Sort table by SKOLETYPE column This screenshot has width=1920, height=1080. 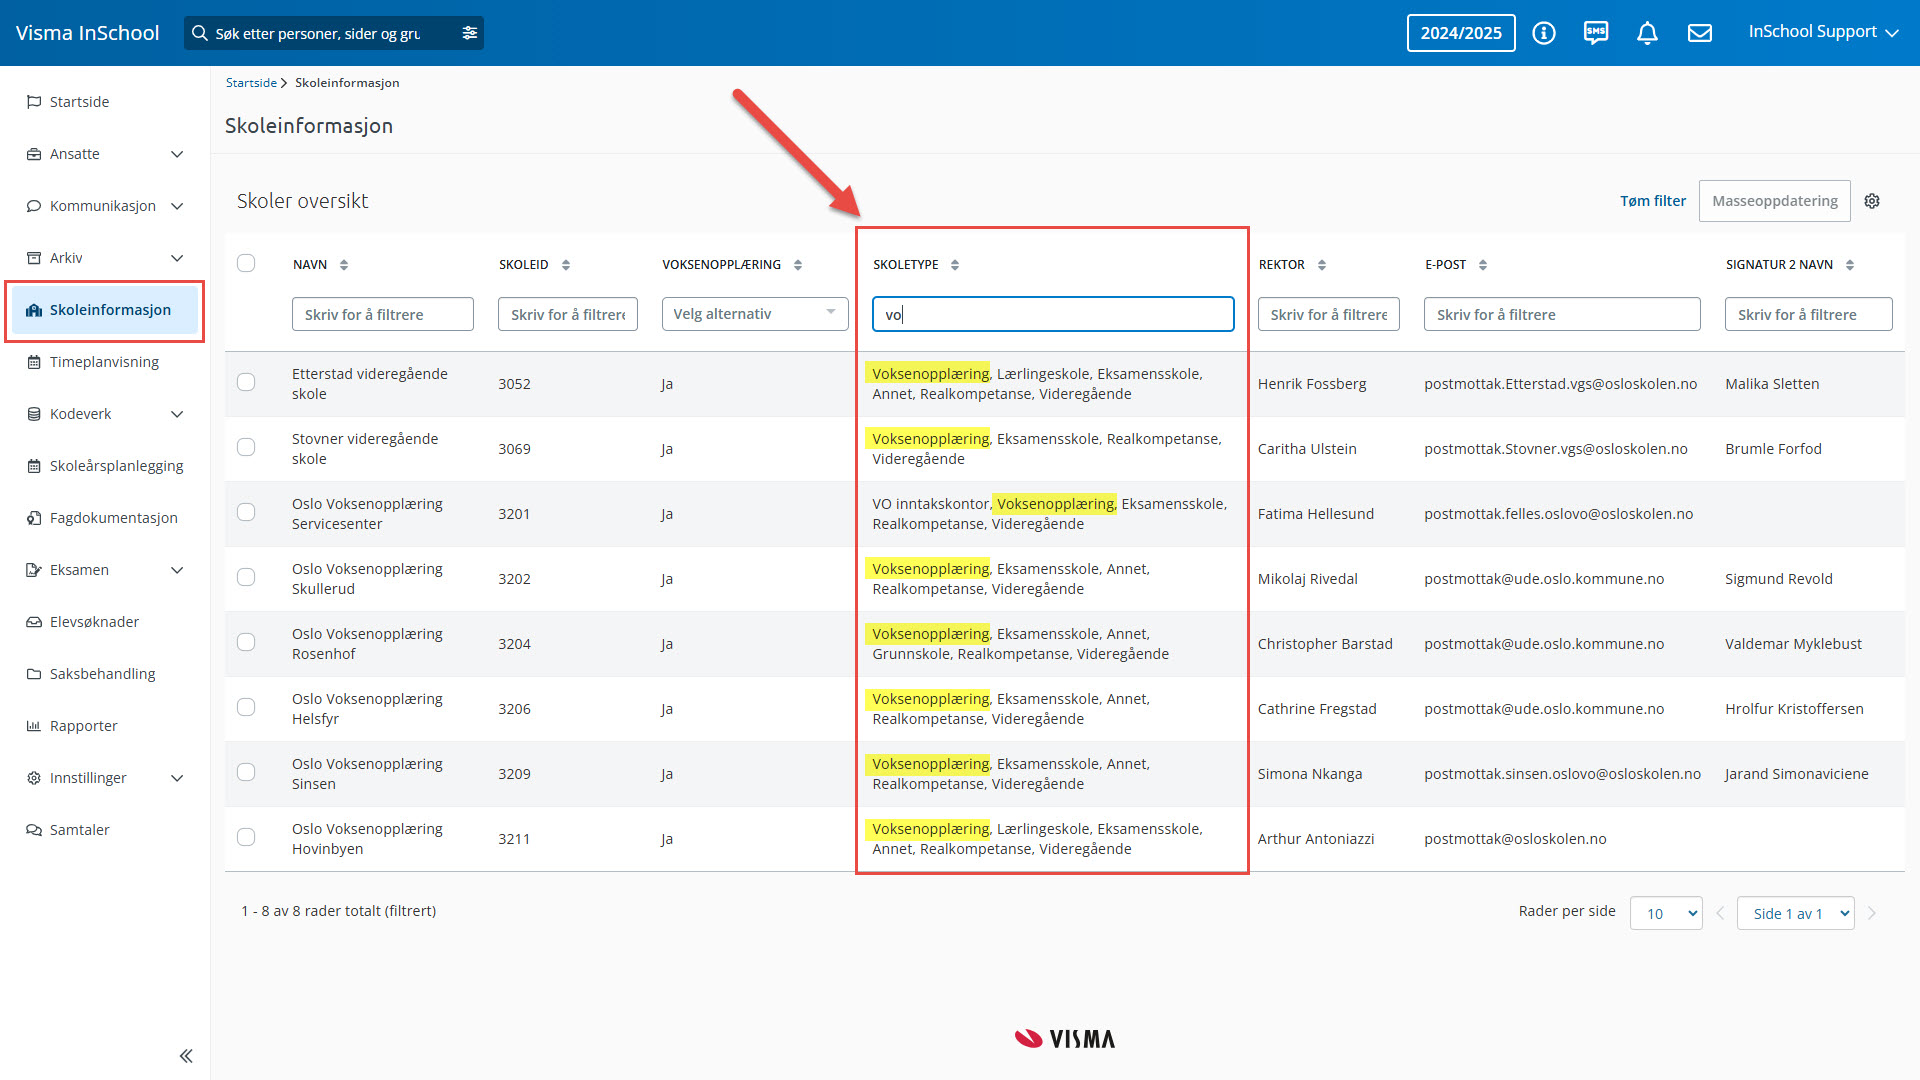(955, 265)
